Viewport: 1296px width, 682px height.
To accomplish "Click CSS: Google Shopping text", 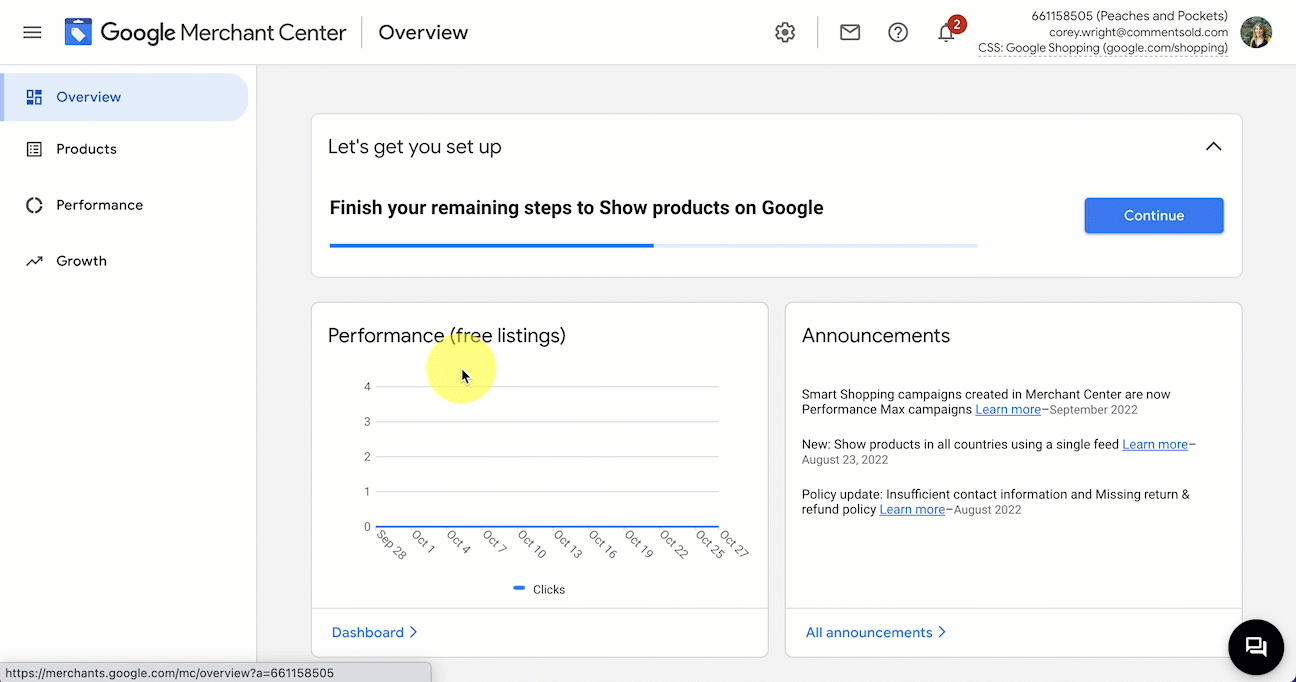I will (1103, 48).
